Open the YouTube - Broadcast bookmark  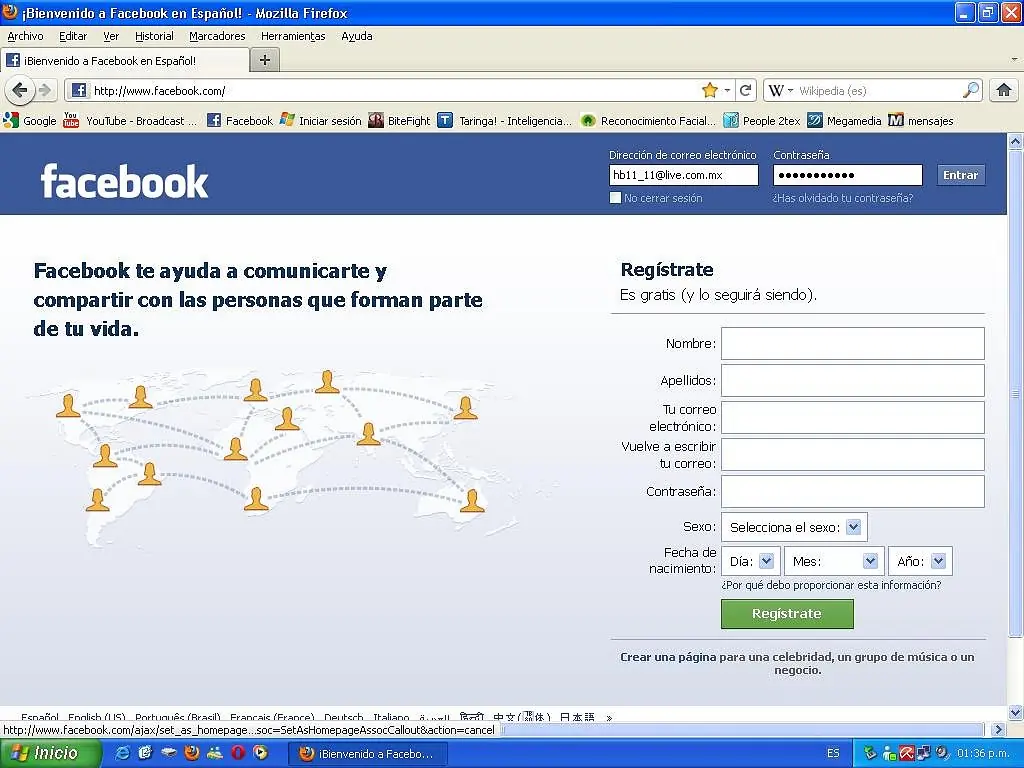coord(131,121)
